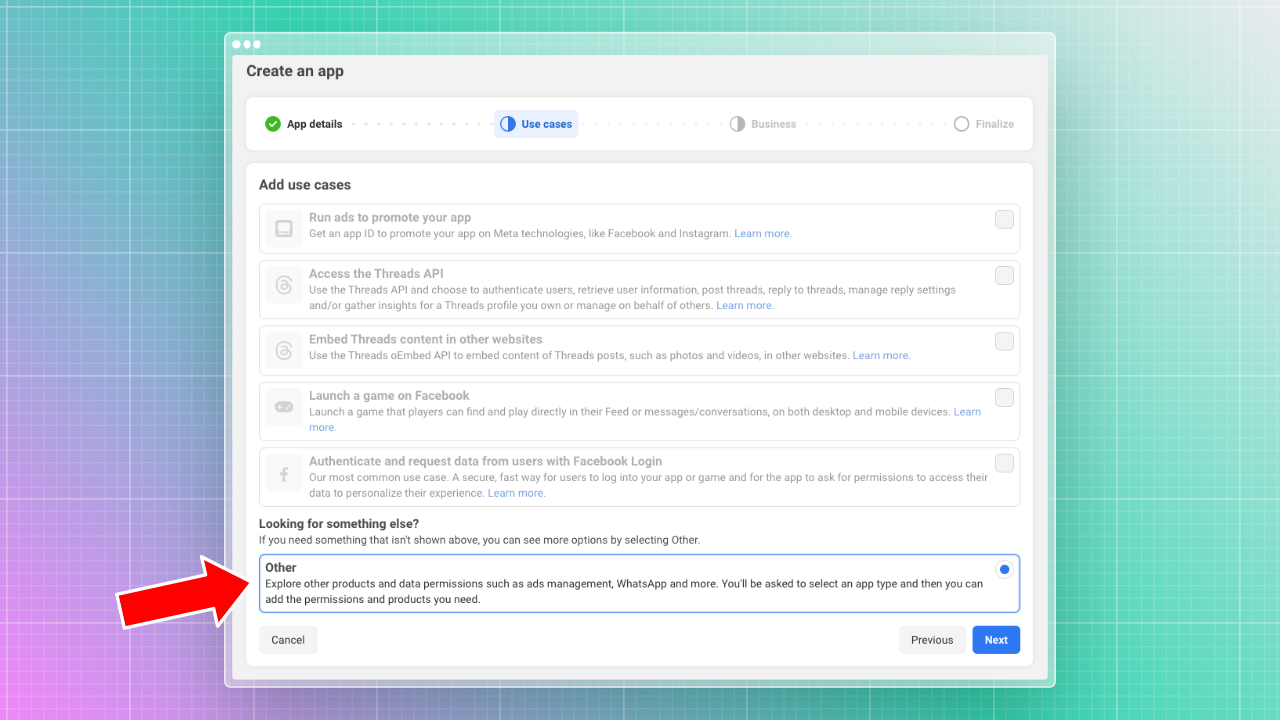Image resolution: width=1280 pixels, height=720 pixels.
Task: Select the Other radio button
Action: pos(1004,569)
